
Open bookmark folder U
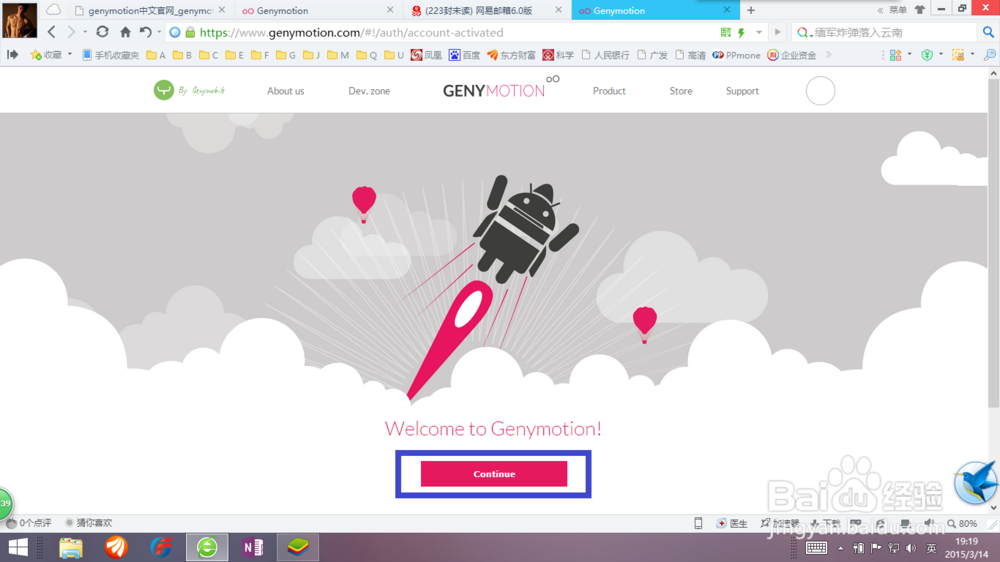tap(394, 55)
